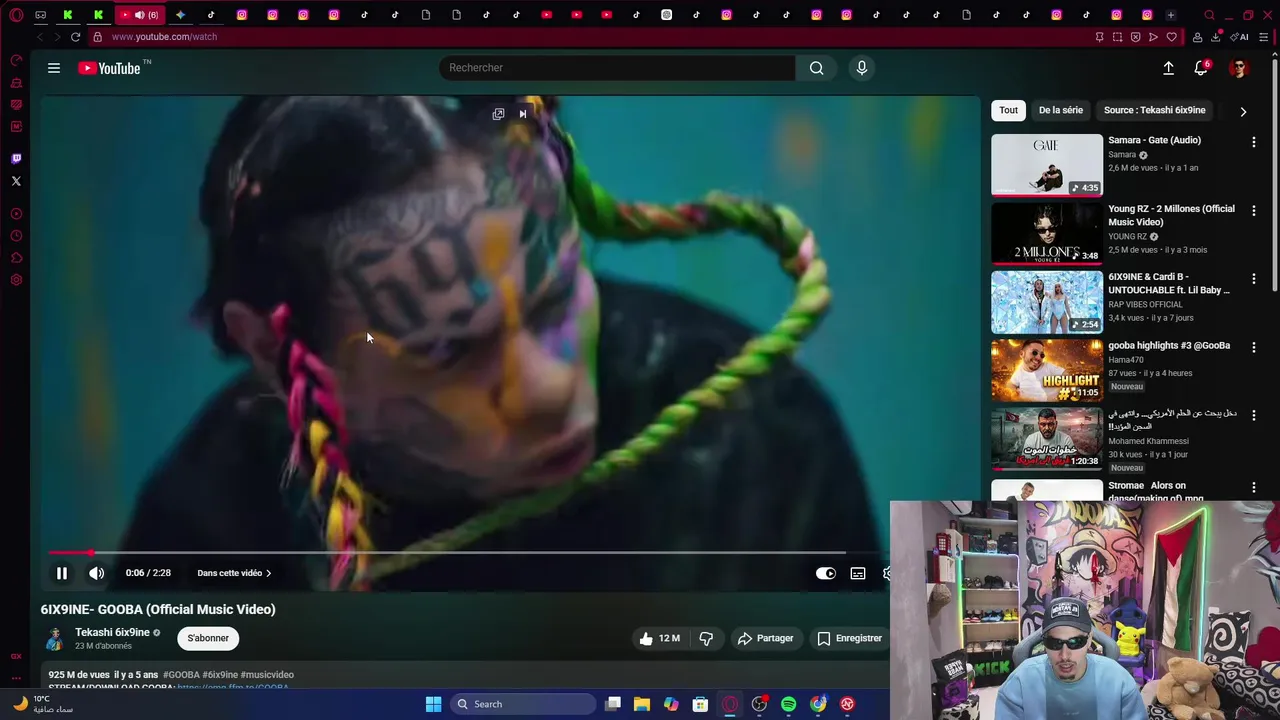Toggle subtitles with the captions button

coord(858,573)
